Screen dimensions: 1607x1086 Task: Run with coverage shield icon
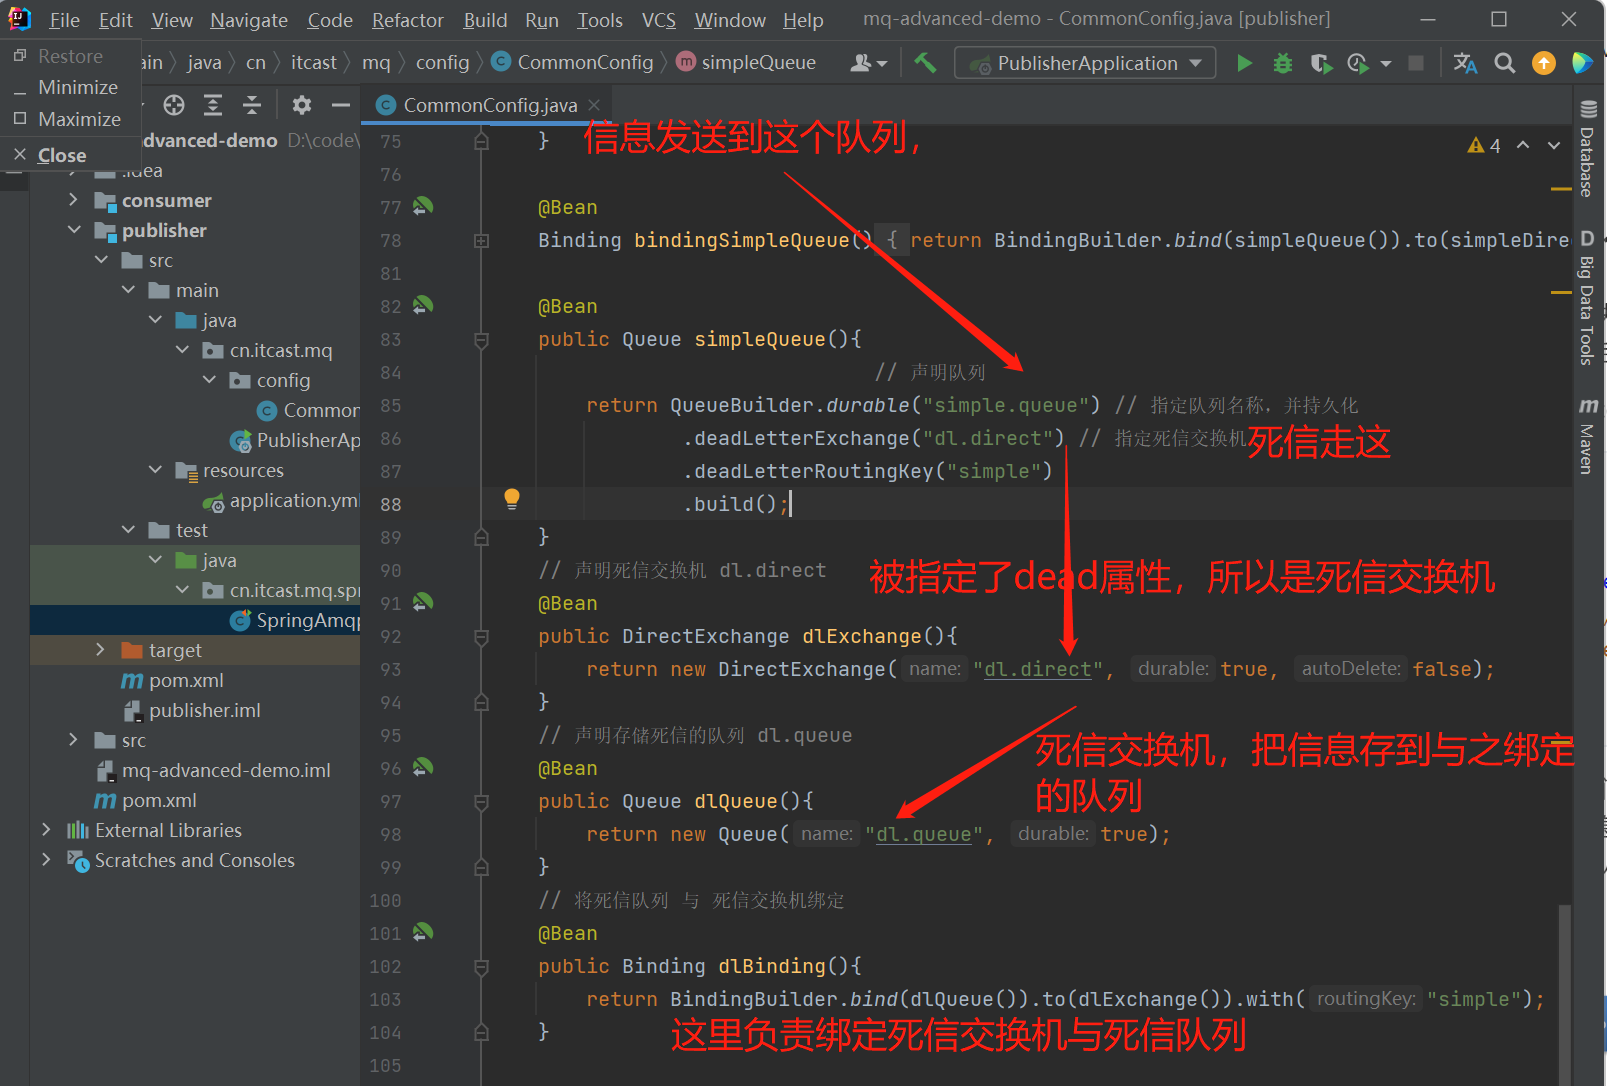[1321, 63]
